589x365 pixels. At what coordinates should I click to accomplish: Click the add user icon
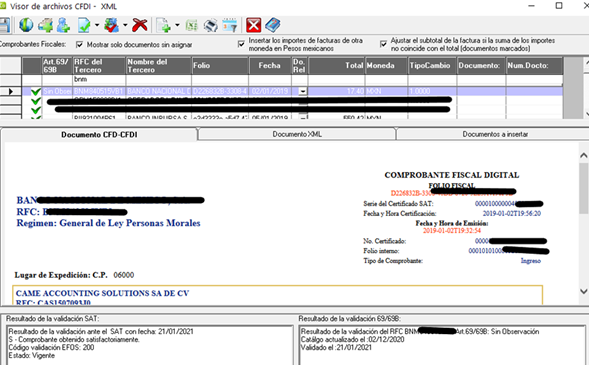tap(64, 25)
